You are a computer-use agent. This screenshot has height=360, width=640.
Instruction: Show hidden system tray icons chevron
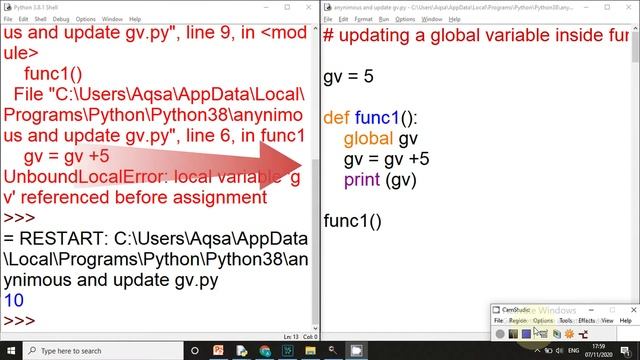click(x=537, y=351)
